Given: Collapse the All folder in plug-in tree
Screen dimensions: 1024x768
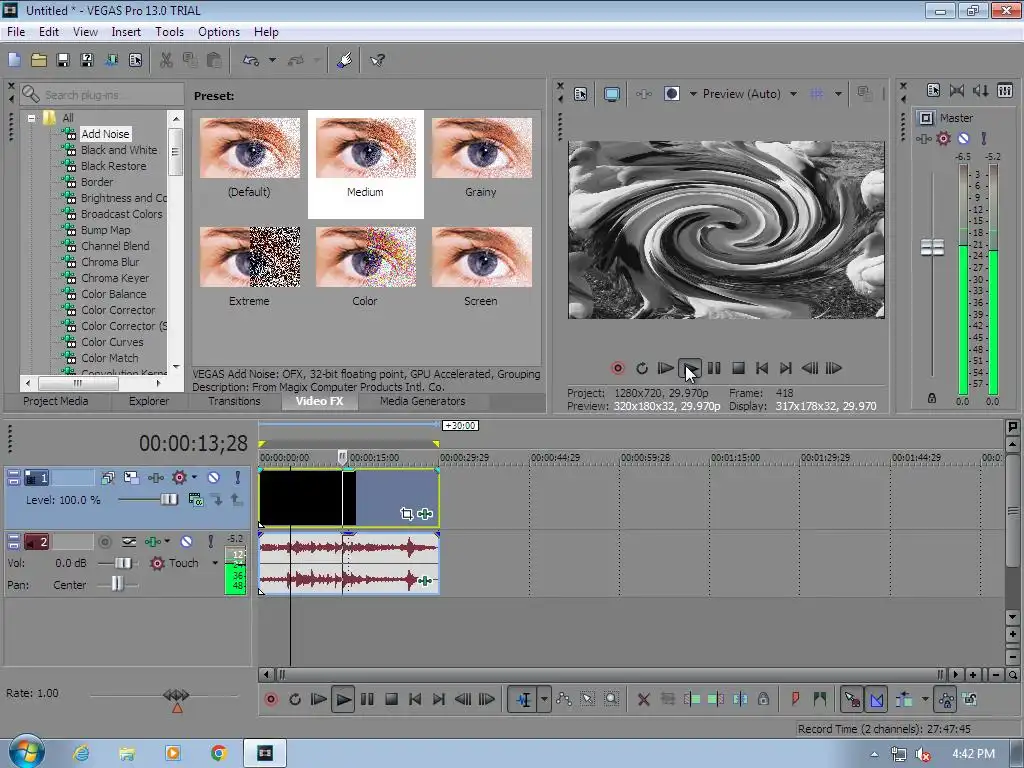Looking at the screenshot, I should point(31,118).
